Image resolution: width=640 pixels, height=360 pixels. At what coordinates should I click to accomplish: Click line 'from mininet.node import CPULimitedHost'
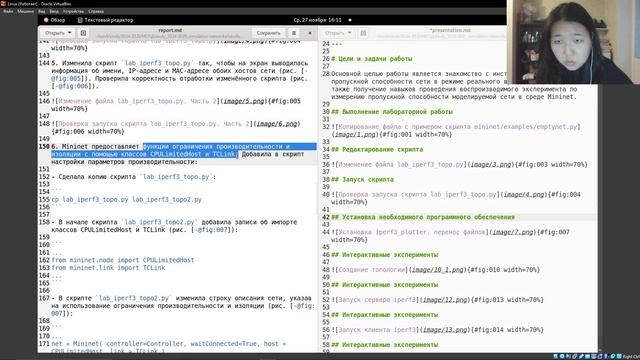(x=123, y=260)
